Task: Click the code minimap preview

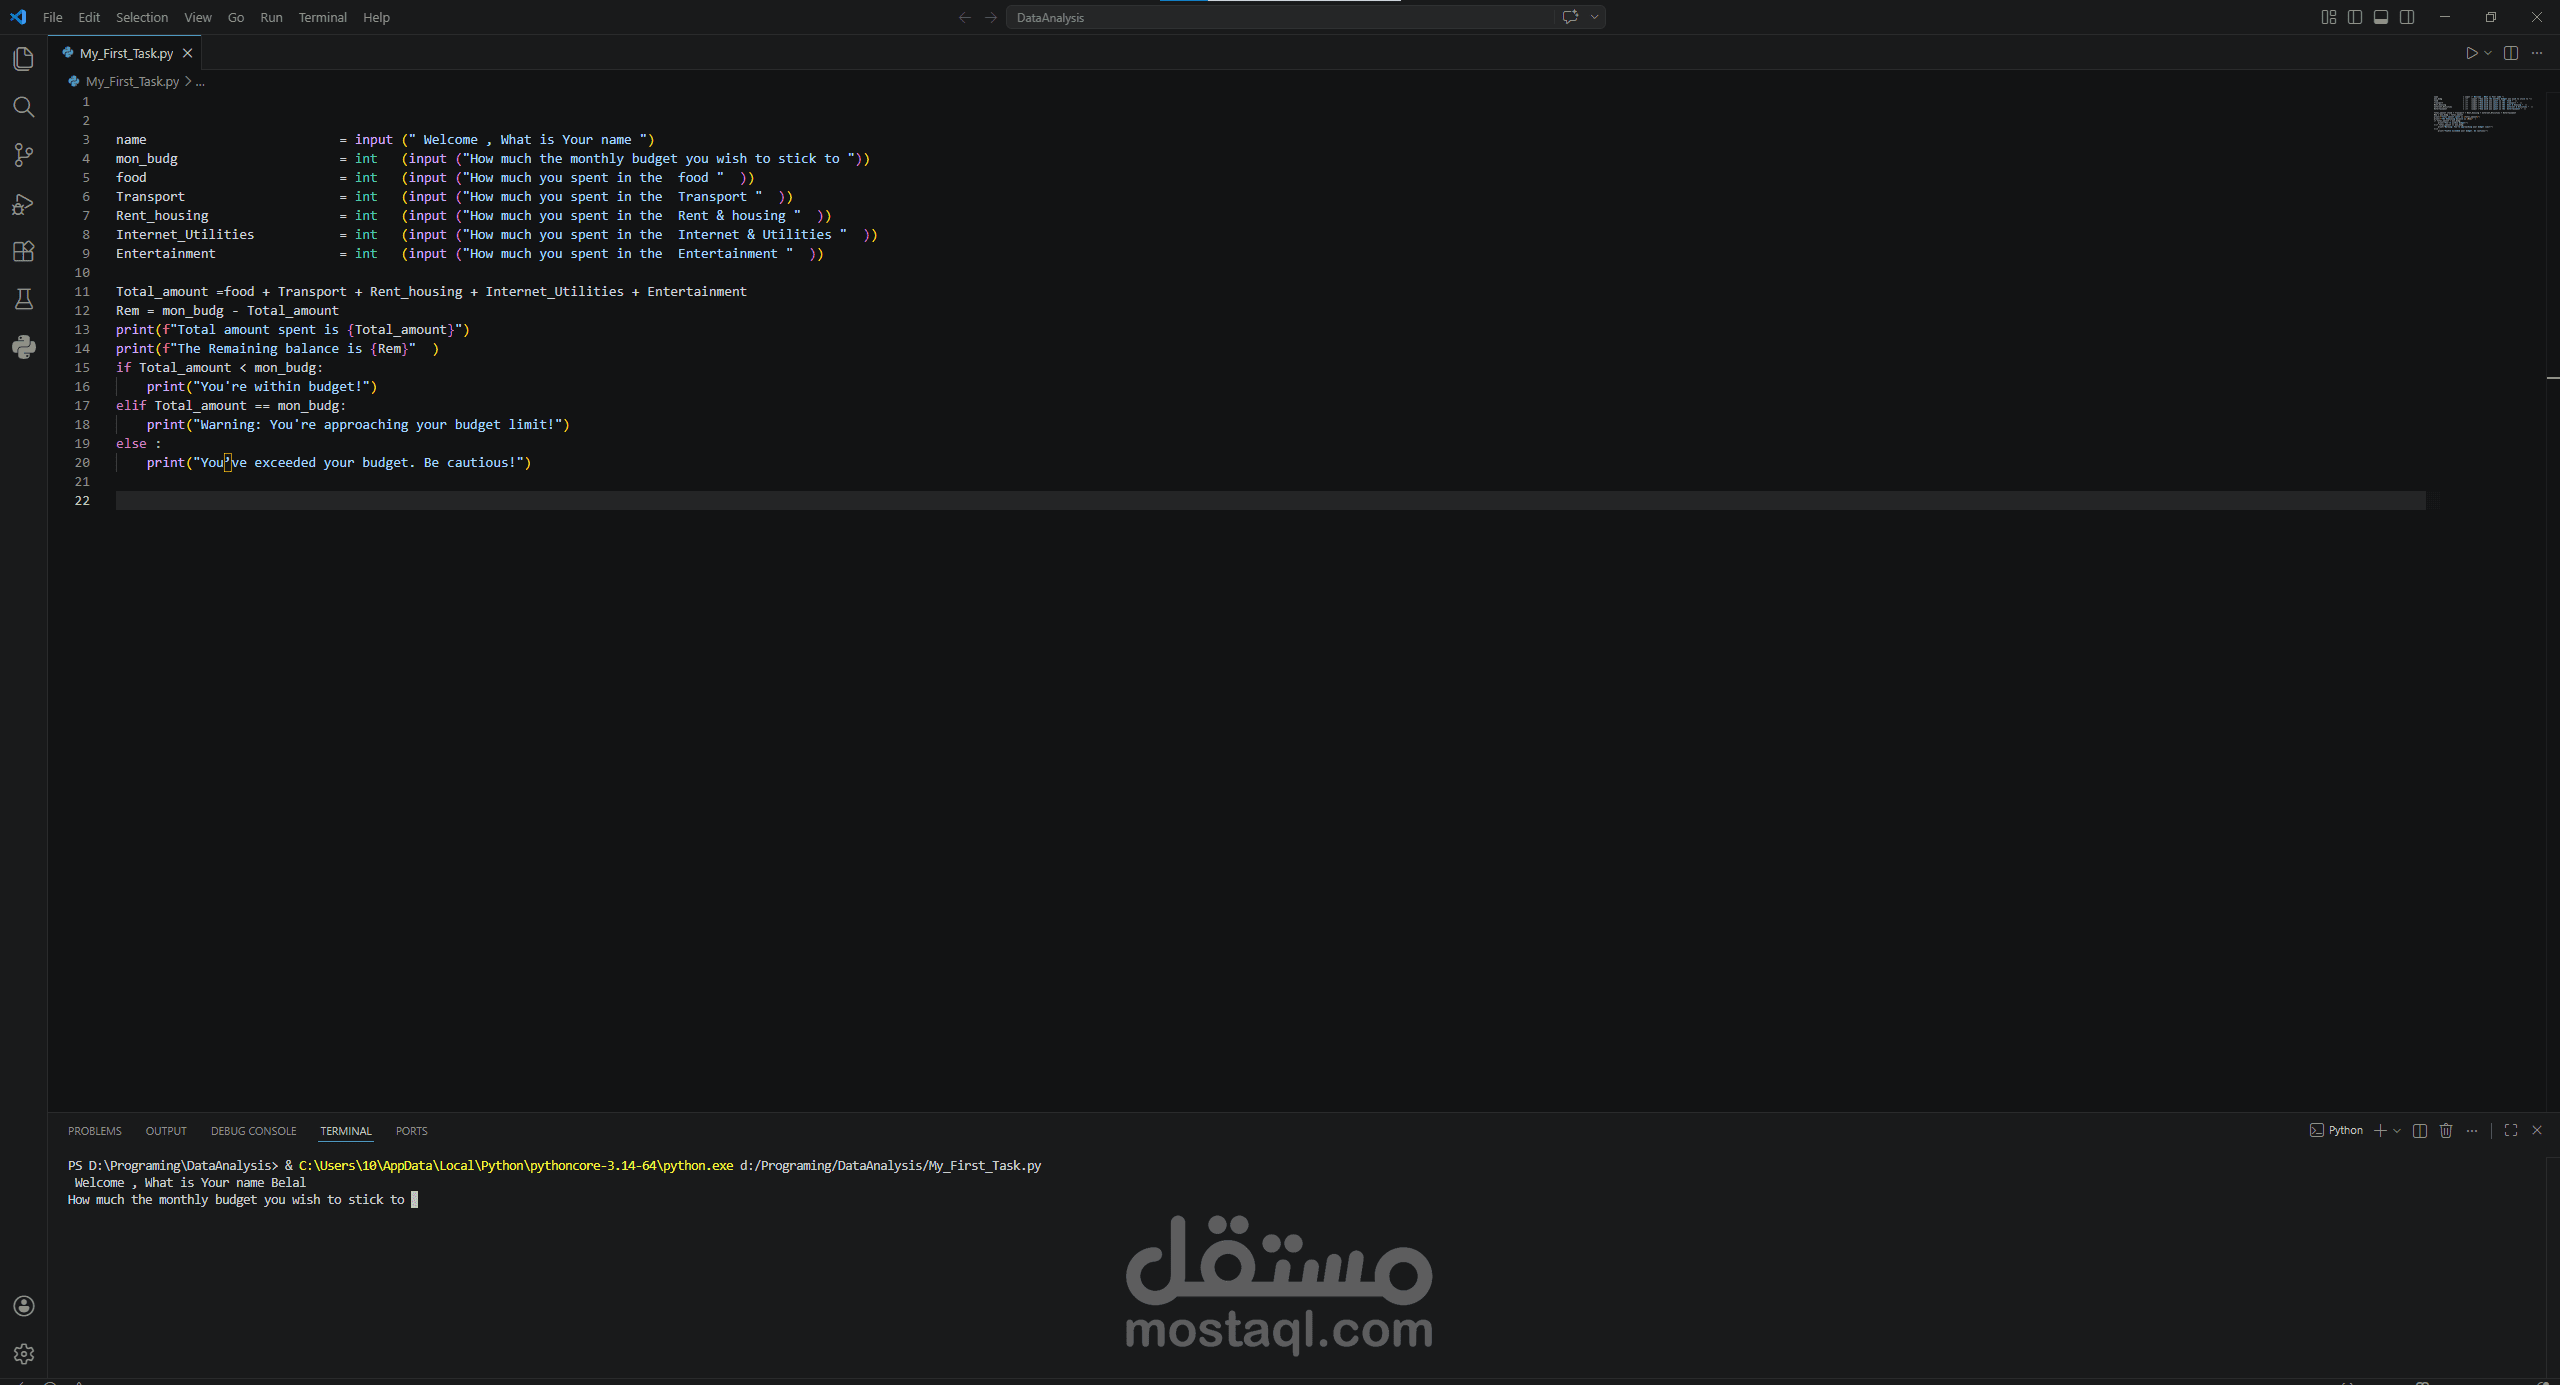Action: [2483, 113]
